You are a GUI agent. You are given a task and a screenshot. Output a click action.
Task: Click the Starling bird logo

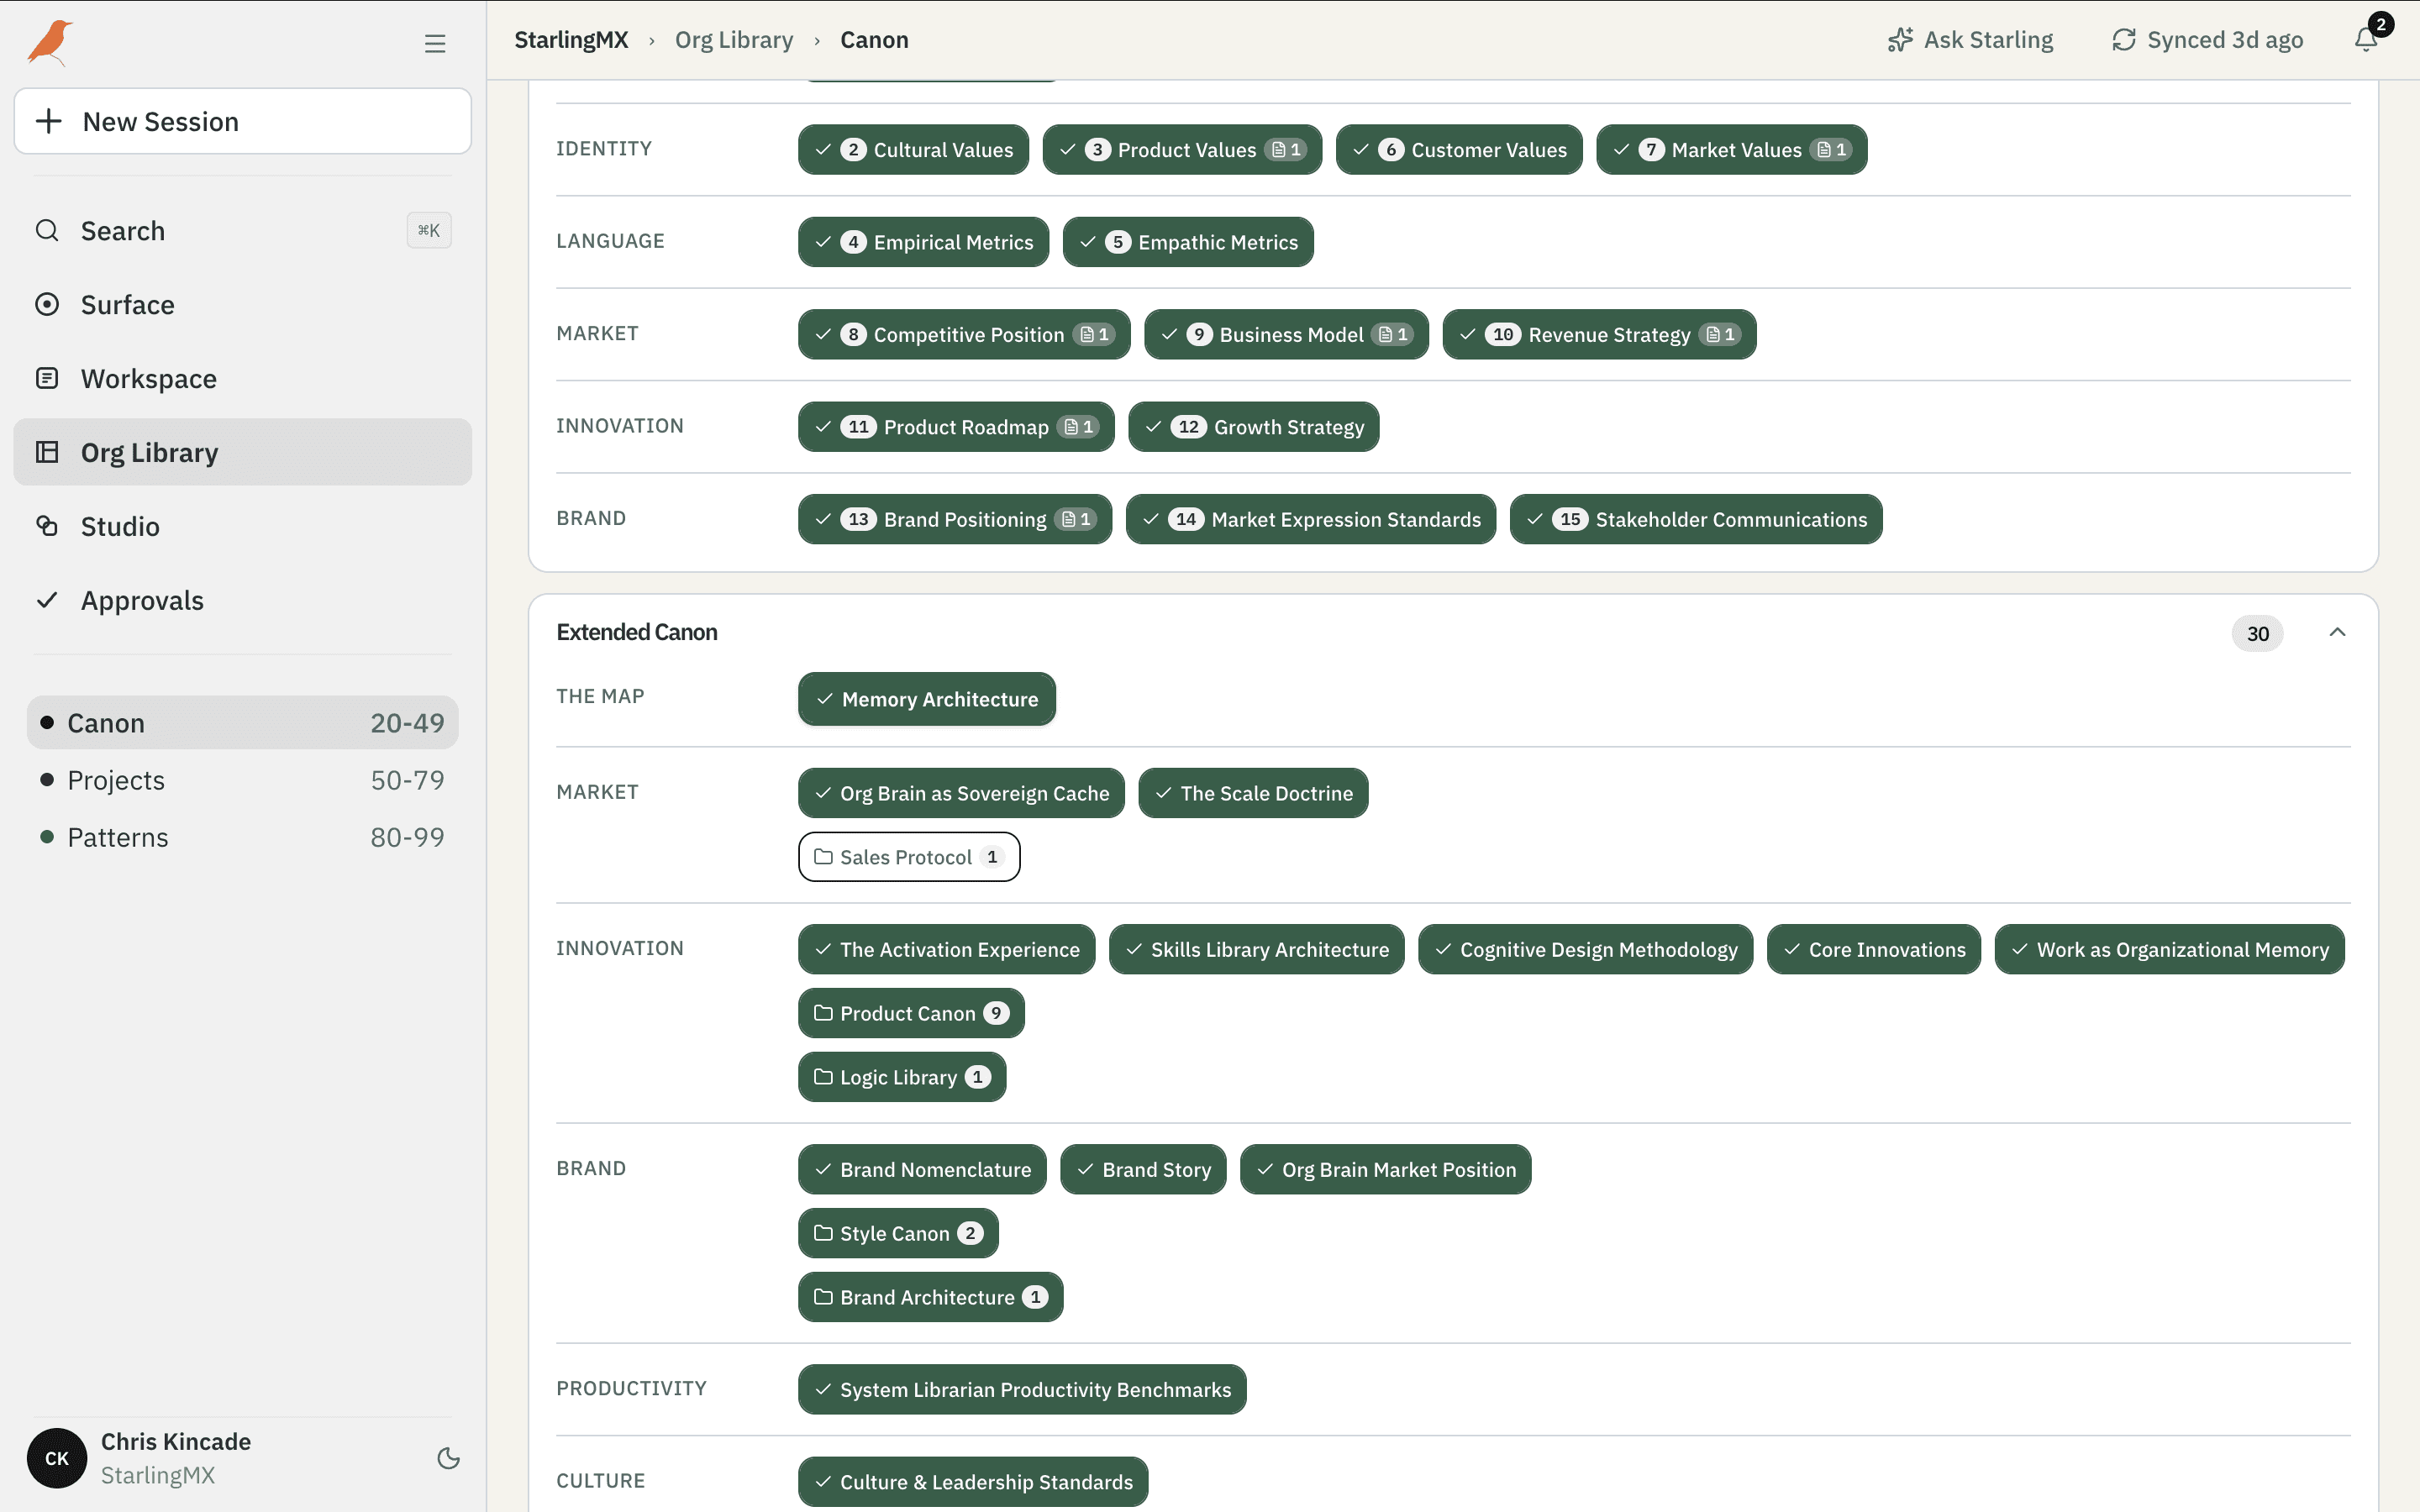(x=50, y=42)
